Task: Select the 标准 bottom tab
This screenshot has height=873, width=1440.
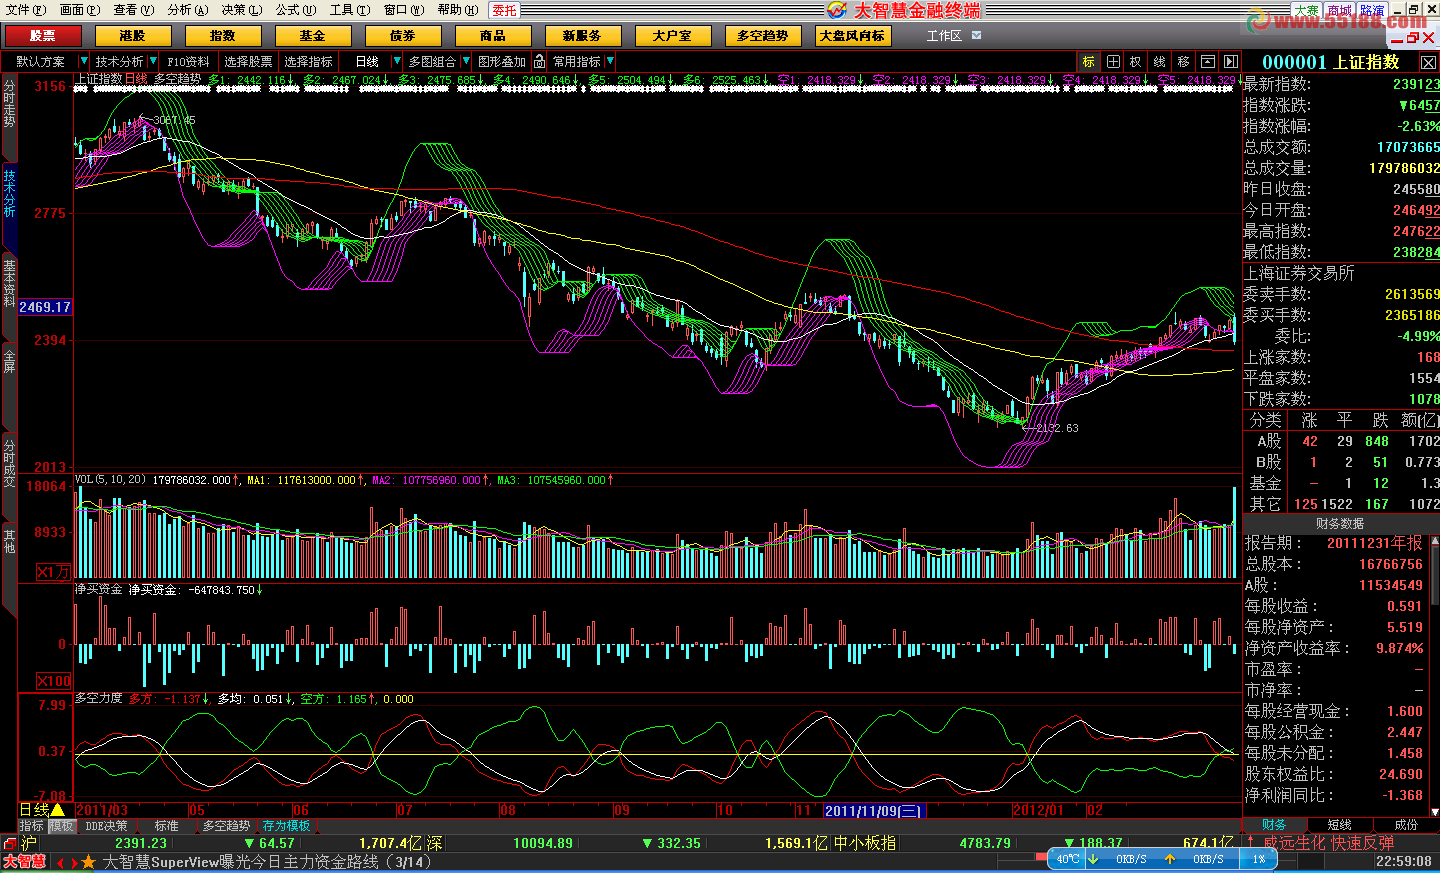Action: [167, 826]
